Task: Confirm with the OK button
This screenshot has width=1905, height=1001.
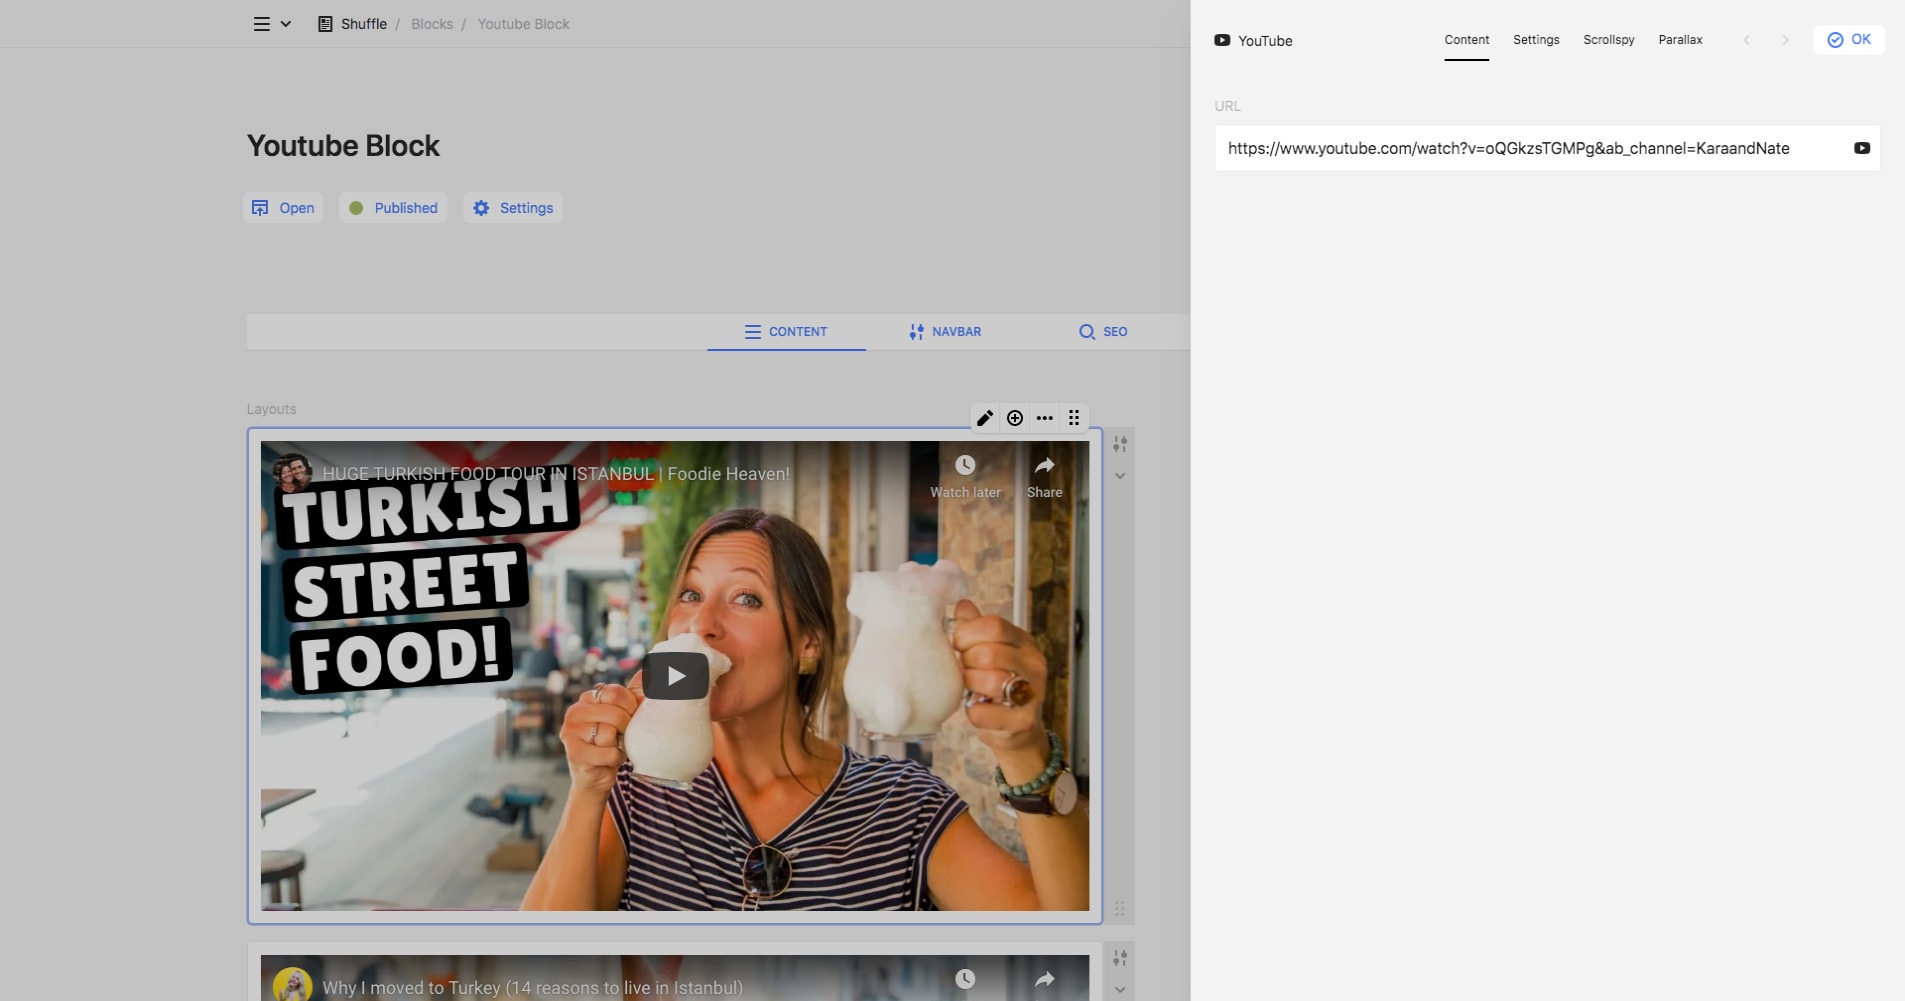Action: (1849, 40)
